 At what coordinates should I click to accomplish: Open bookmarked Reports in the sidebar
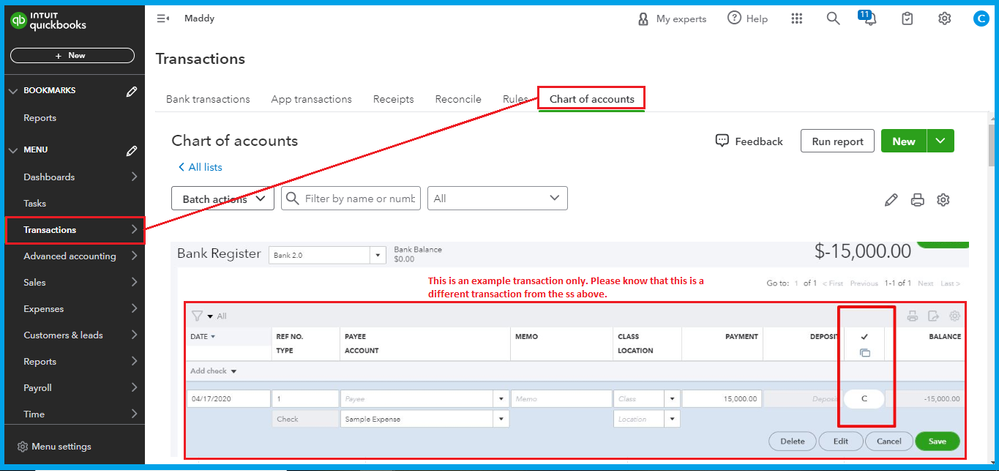[x=40, y=118]
